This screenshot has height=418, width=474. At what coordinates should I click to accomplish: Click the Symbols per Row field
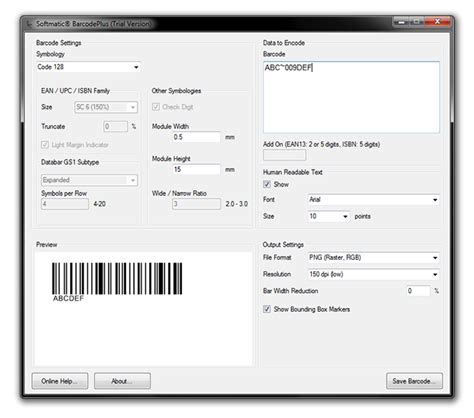(65, 204)
